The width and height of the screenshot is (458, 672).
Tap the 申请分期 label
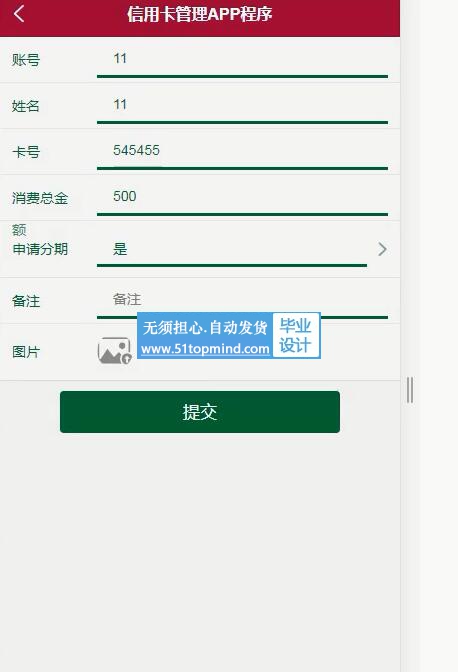click(x=40, y=249)
